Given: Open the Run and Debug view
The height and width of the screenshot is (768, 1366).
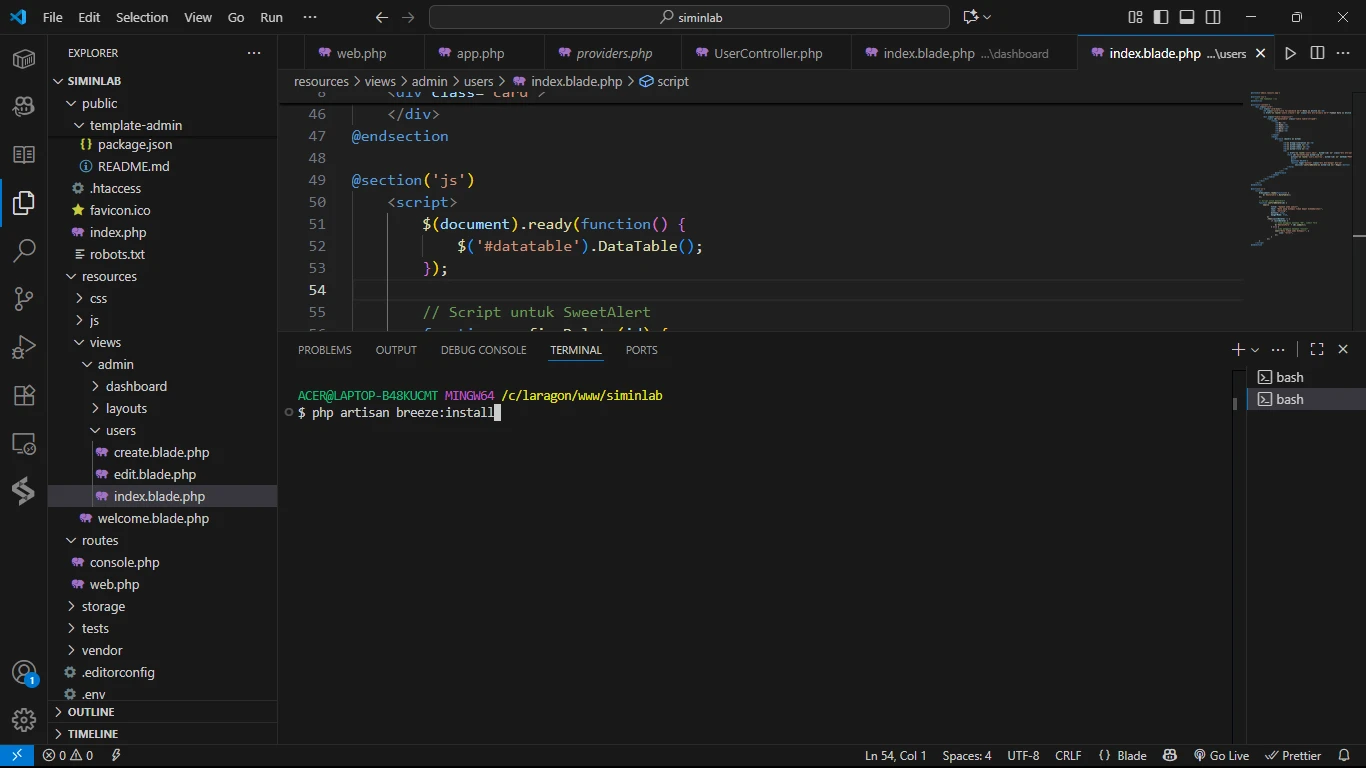Looking at the screenshot, I should (x=24, y=347).
